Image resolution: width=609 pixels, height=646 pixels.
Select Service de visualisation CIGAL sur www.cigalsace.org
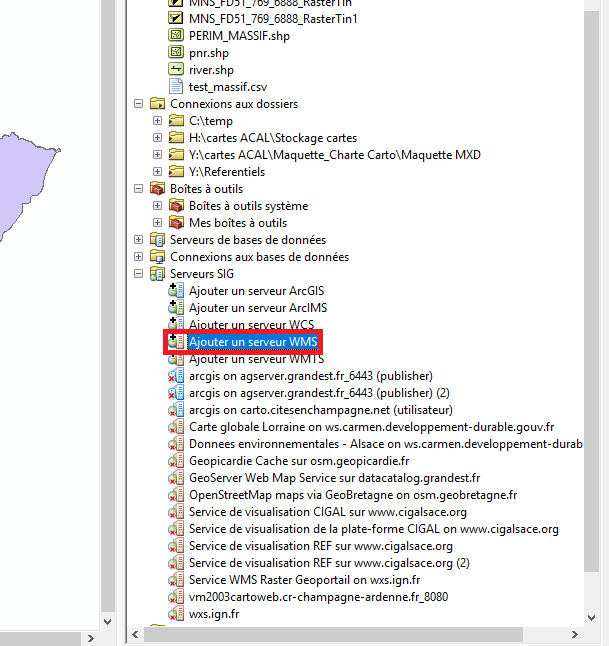pyautogui.click(x=328, y=512)
